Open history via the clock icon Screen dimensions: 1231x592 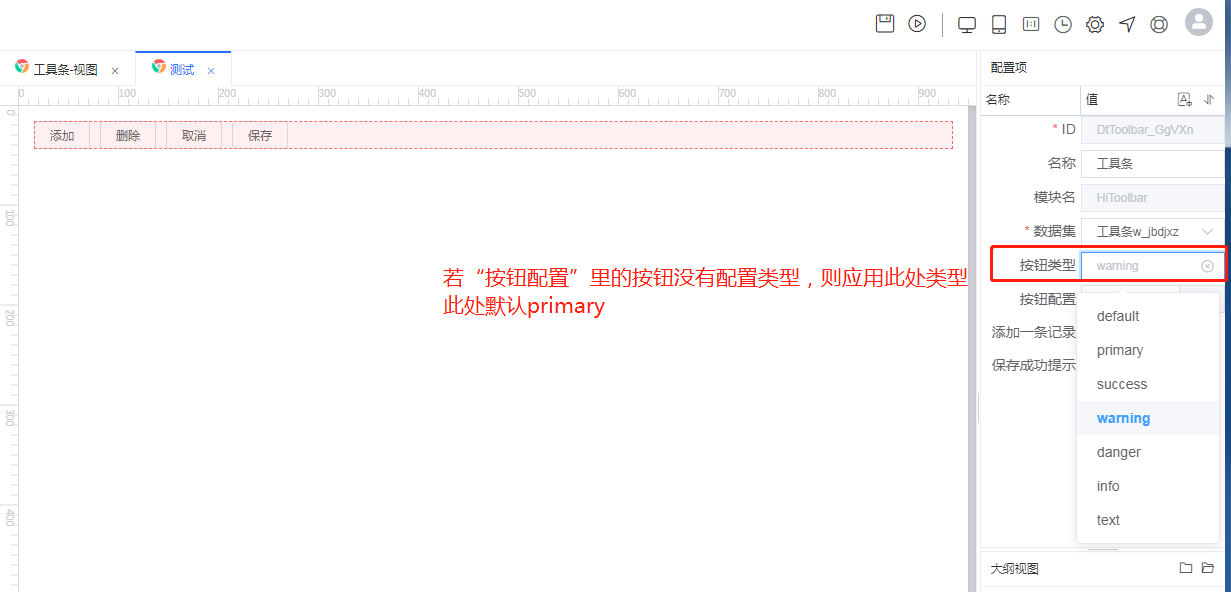[x=1062, y=25]
